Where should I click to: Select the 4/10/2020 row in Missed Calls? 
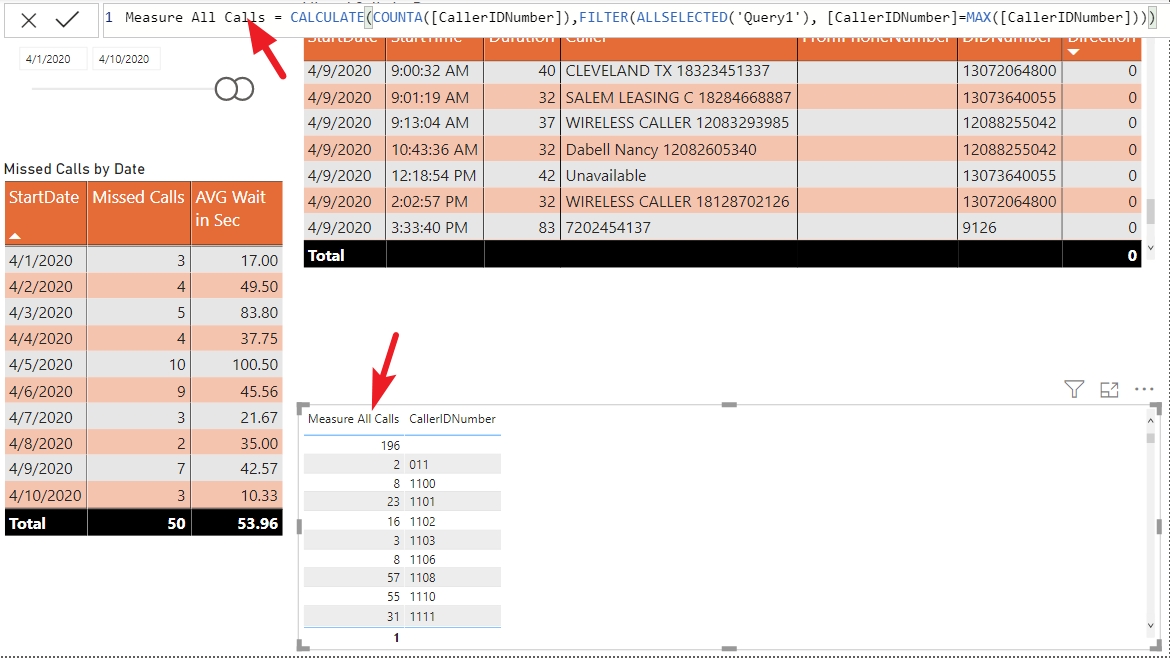[x=143, y=495]
